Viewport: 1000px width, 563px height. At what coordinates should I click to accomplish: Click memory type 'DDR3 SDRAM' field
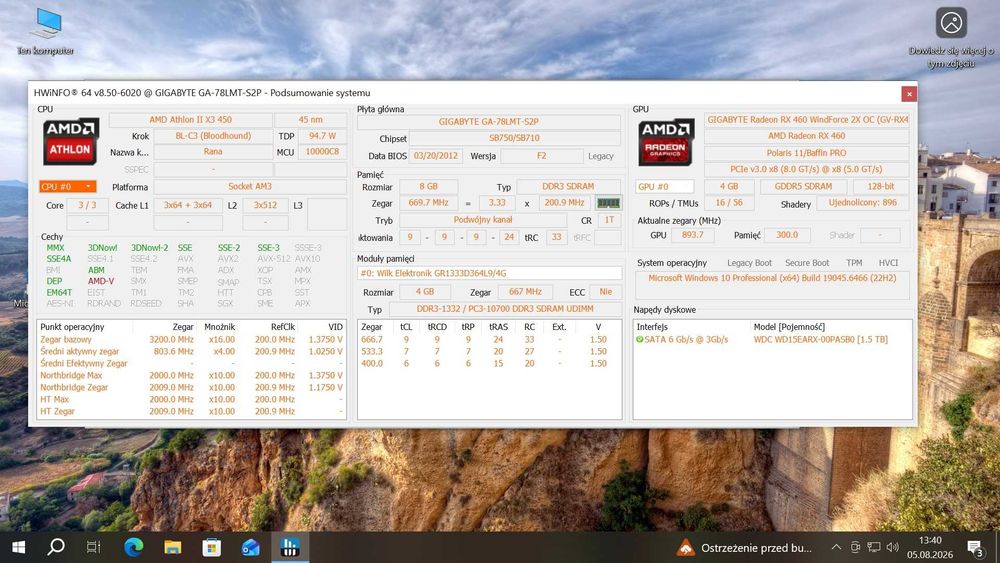coord(568,186)
